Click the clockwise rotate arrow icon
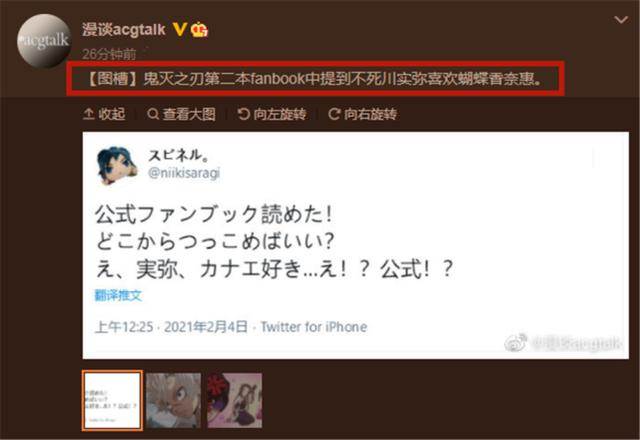Viewport: 640px width, 440px height. click(334, 114)
